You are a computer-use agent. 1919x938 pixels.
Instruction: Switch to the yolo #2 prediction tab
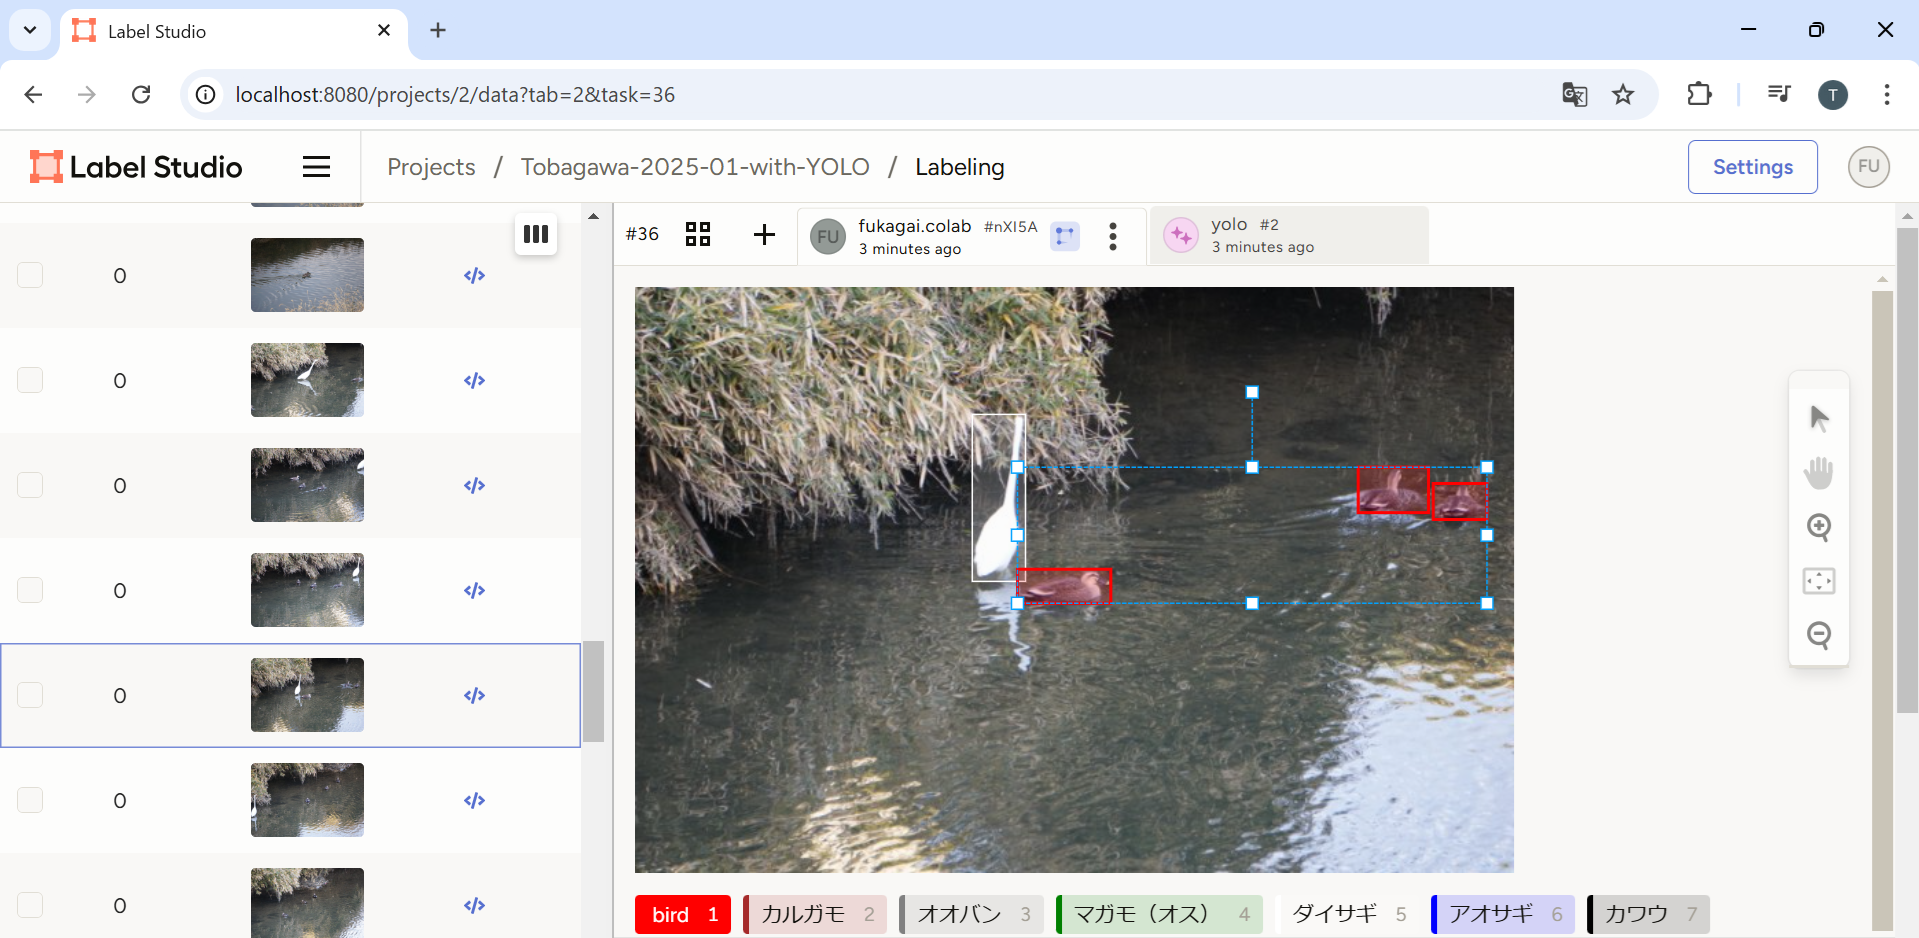pos(1288,236)
